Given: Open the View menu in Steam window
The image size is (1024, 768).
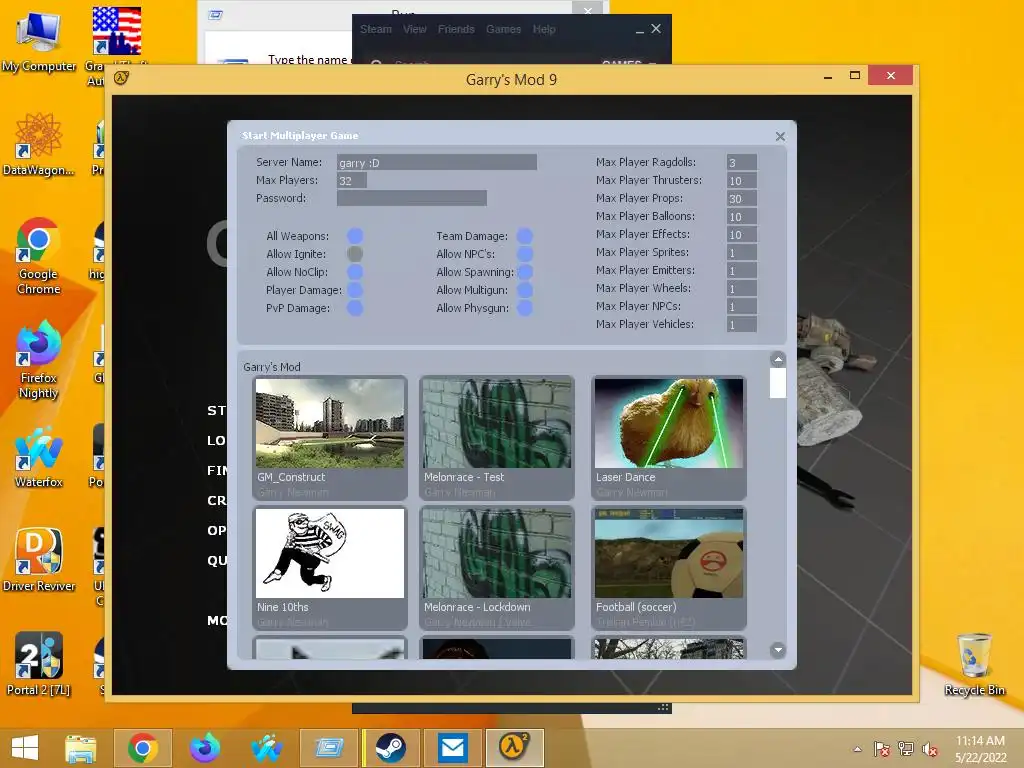Looking at the screenshot, I should coord(414,29).
